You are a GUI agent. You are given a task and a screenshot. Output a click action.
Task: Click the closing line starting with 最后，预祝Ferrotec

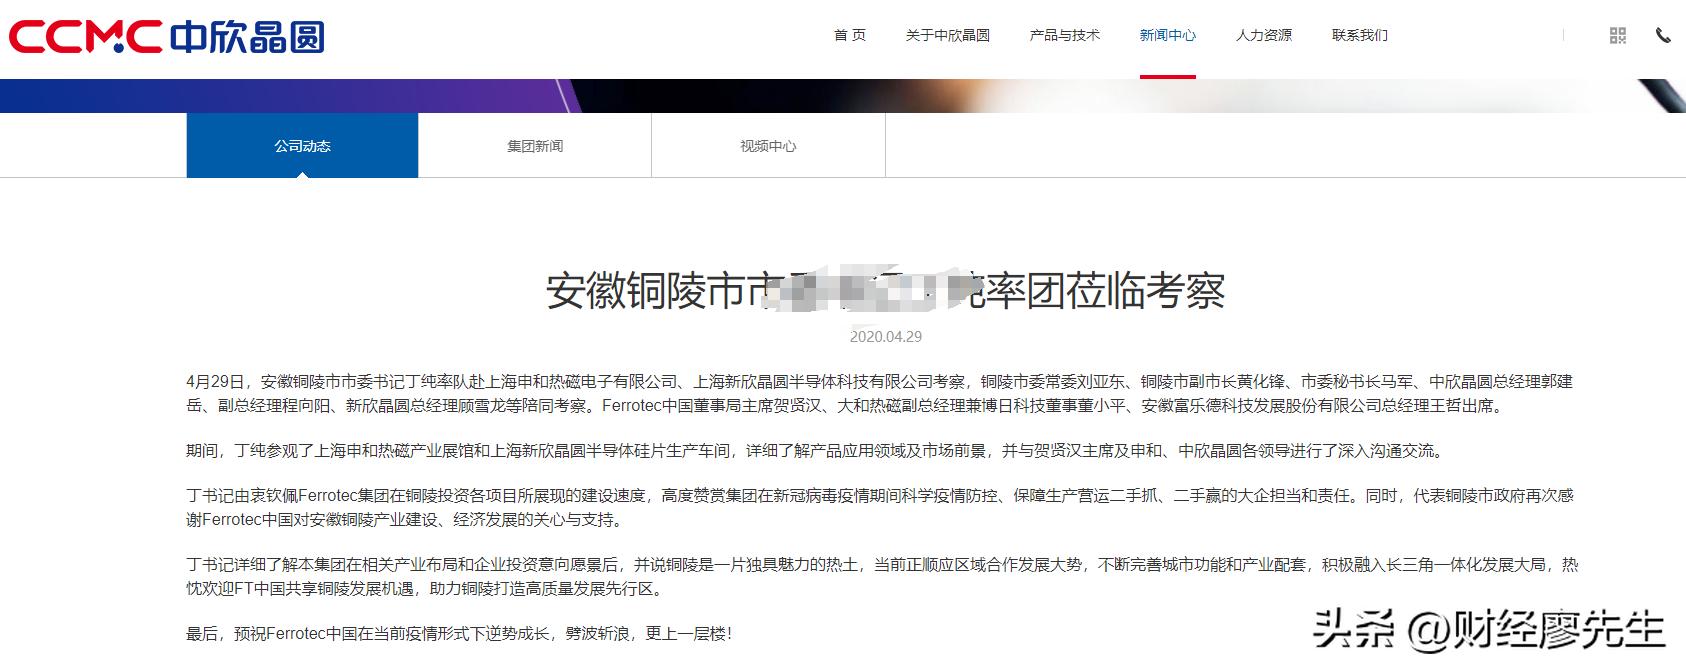[x=459, y=634]
